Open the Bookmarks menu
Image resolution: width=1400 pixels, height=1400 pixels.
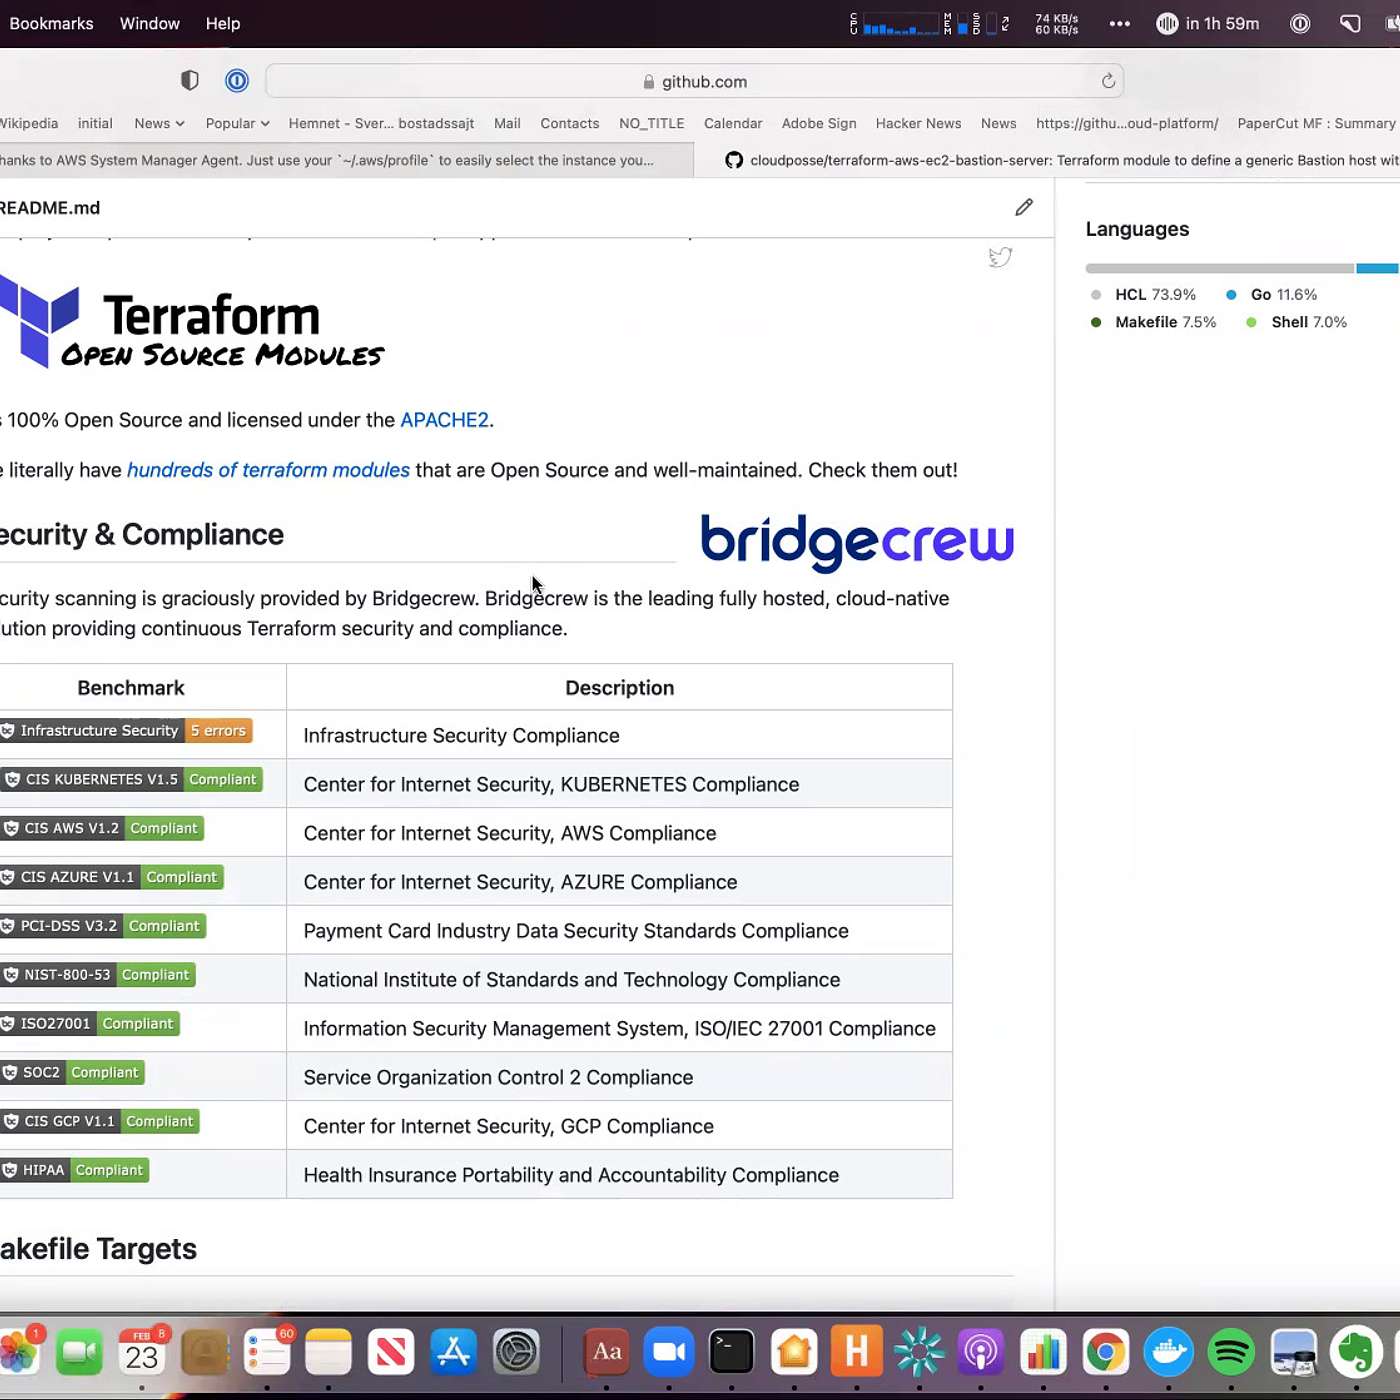pos(51,24)
